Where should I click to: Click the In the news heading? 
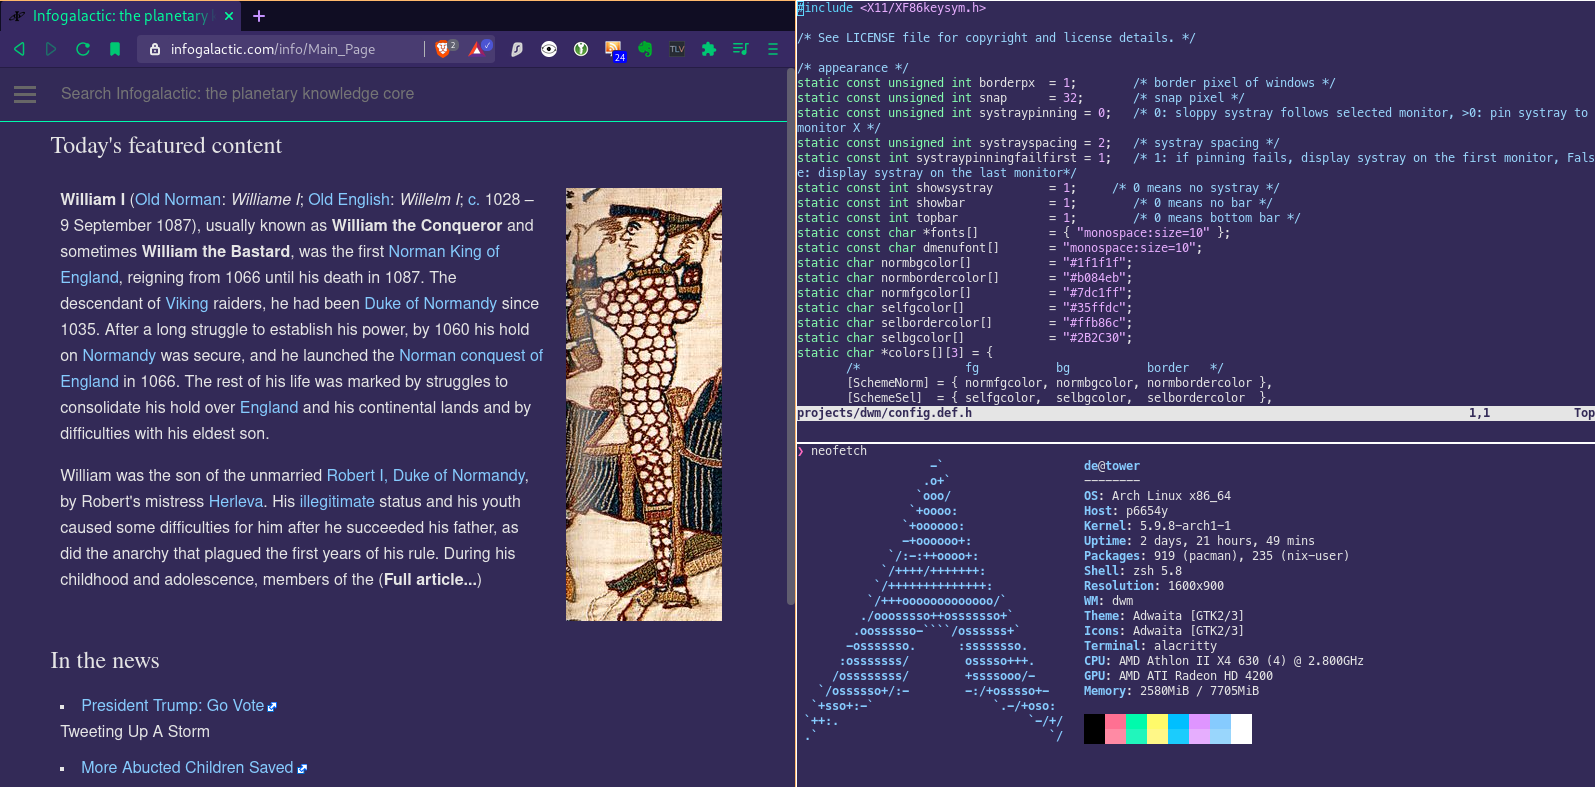tap(105, 661)
